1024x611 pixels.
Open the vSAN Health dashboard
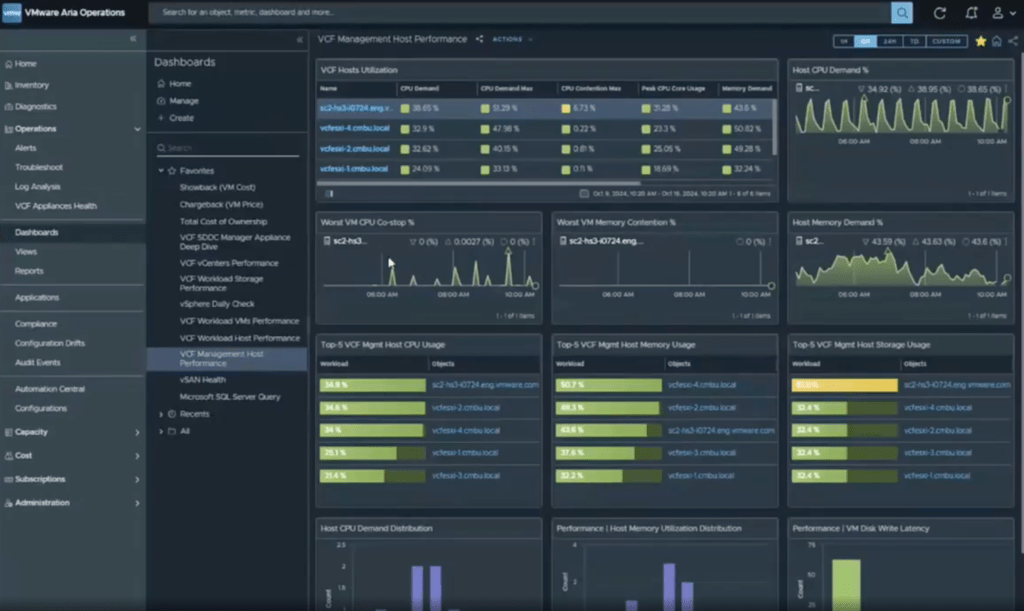point(202,380)
